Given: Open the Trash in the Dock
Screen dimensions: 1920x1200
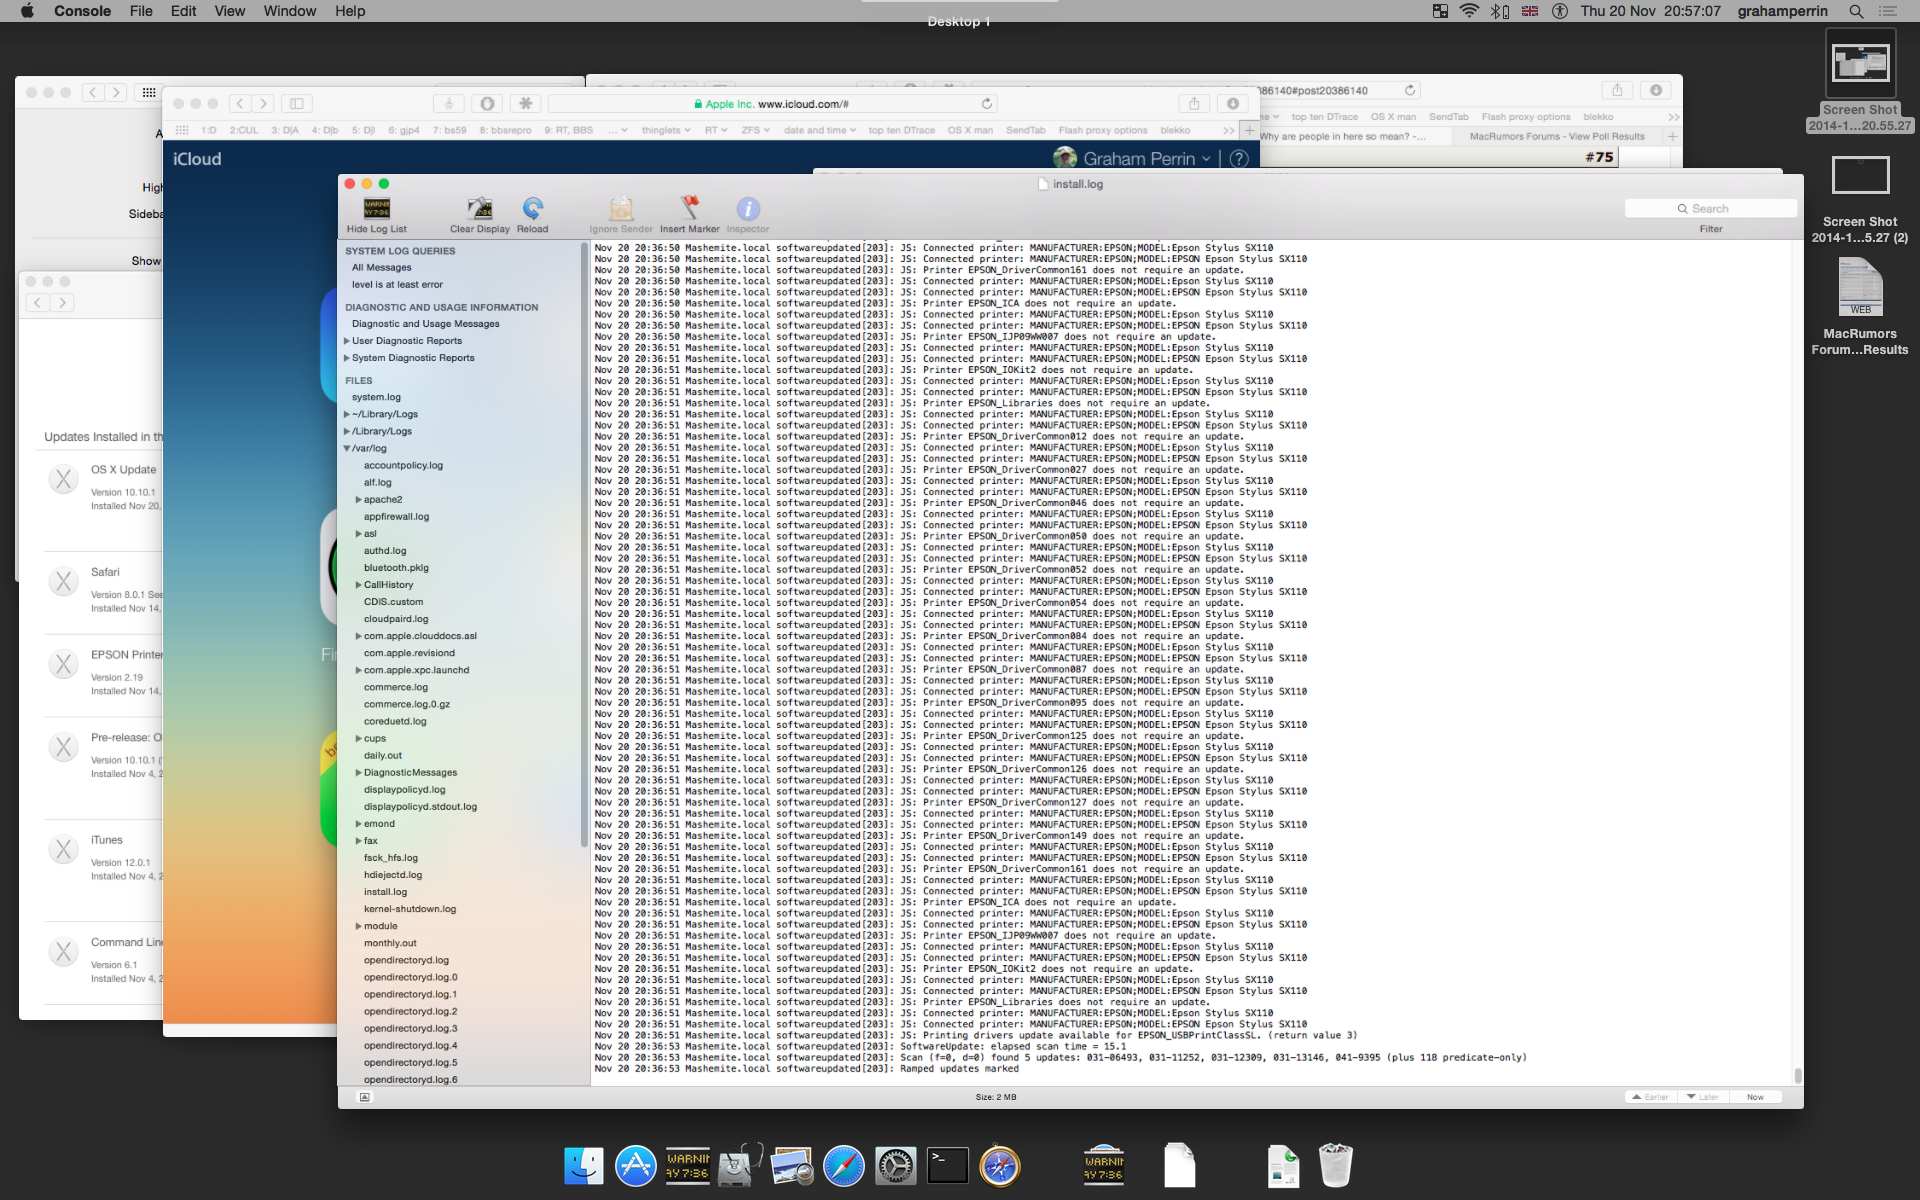Looking at the screenshot, I should 1335,1166.
